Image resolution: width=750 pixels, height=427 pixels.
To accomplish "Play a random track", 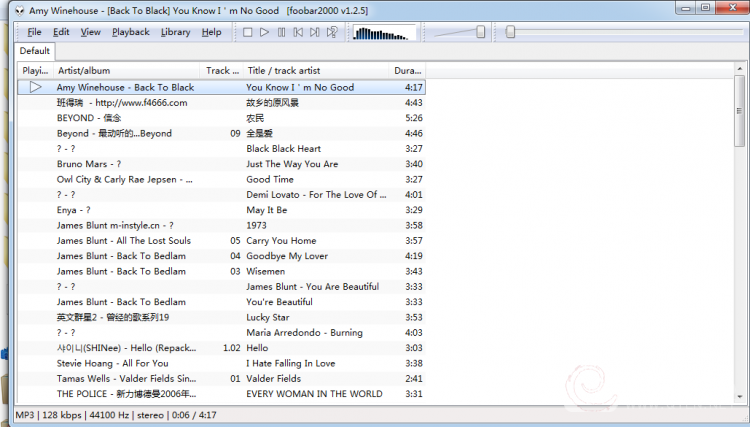I will point(332,32).
